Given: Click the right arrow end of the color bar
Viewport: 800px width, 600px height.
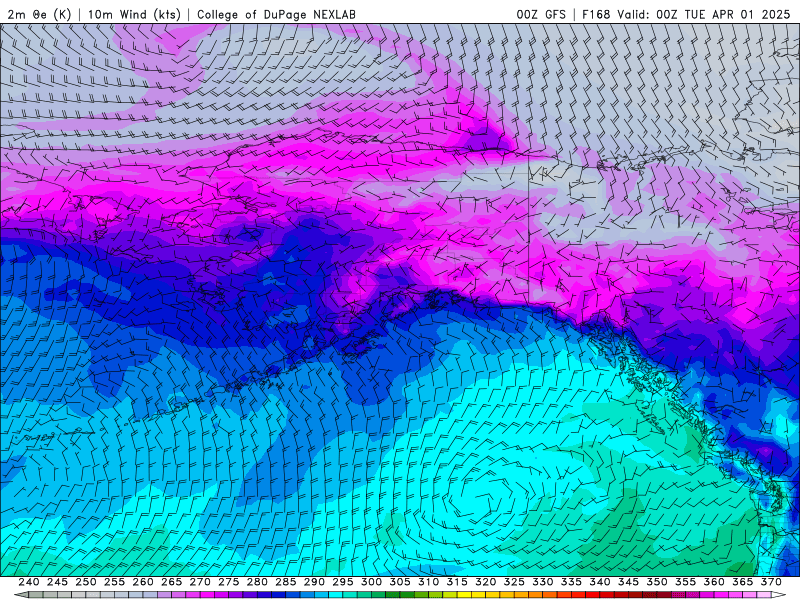Looking at the screenshot, I should 779,595.
